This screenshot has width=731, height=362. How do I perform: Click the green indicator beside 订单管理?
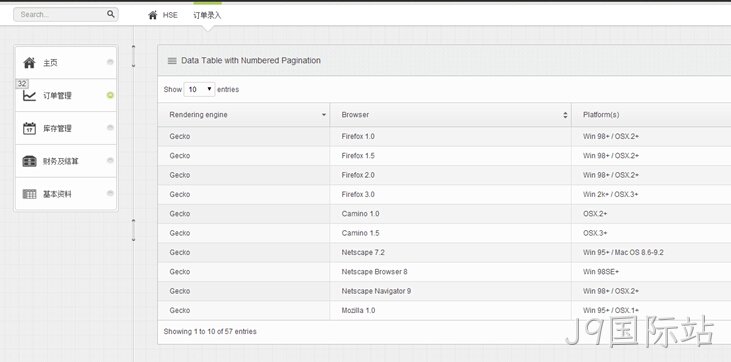pos(110,95)
